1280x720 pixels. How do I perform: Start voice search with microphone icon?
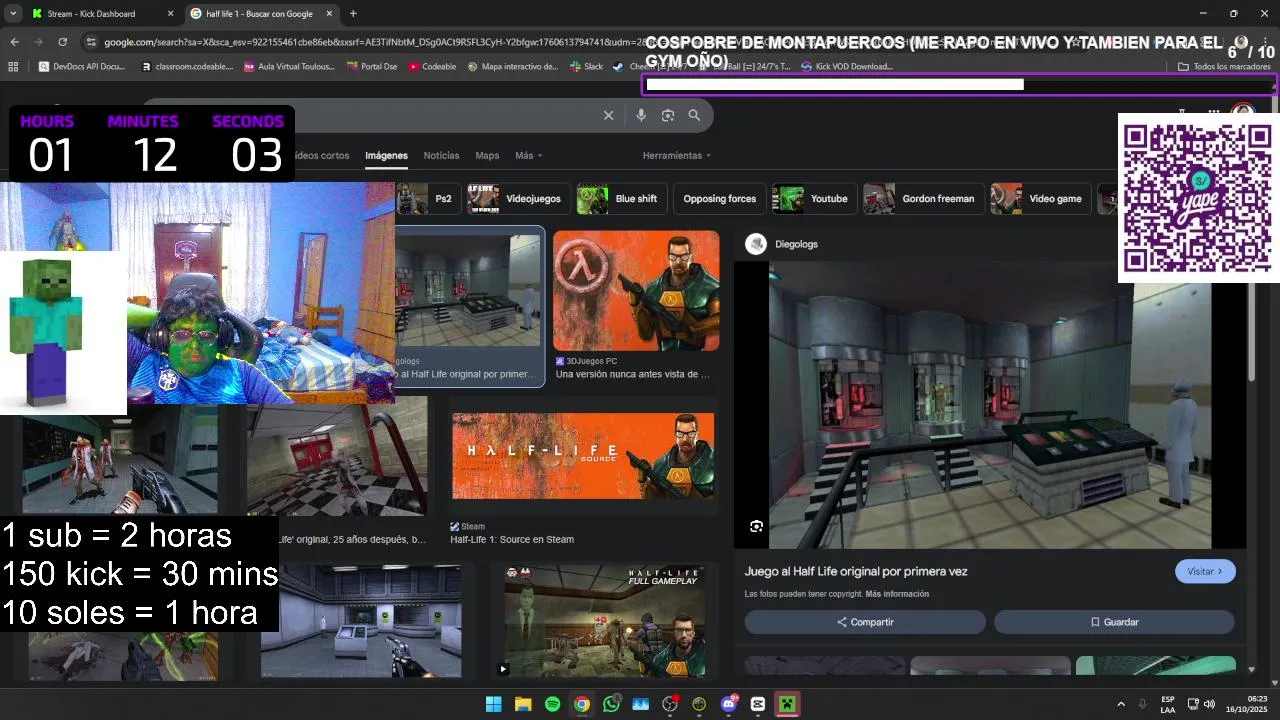[x=641, y=115]
